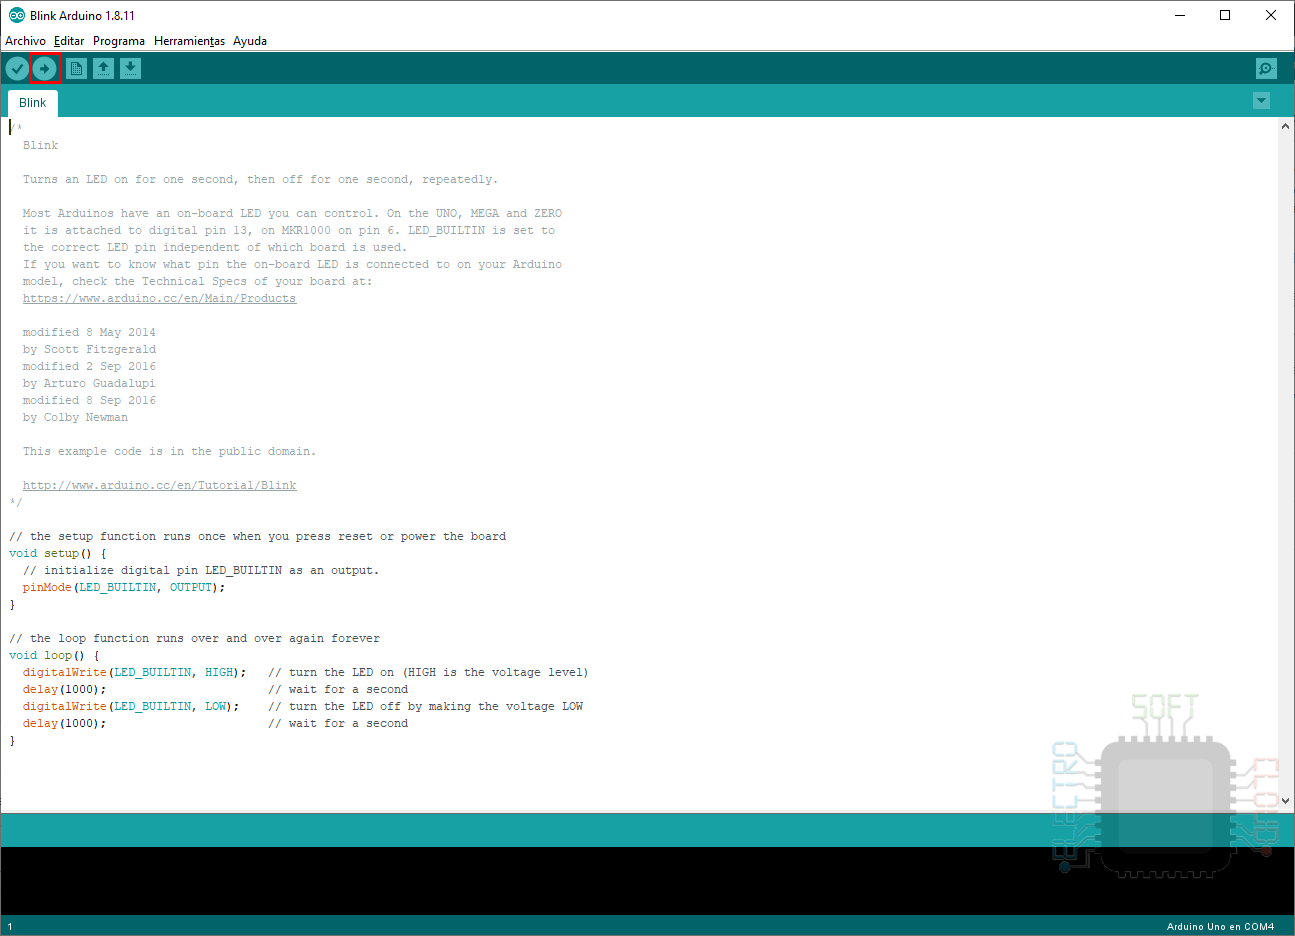Follow the arduino.cc/en/Main/Products link
The image size is (1295, 936).
click(159, 298)
